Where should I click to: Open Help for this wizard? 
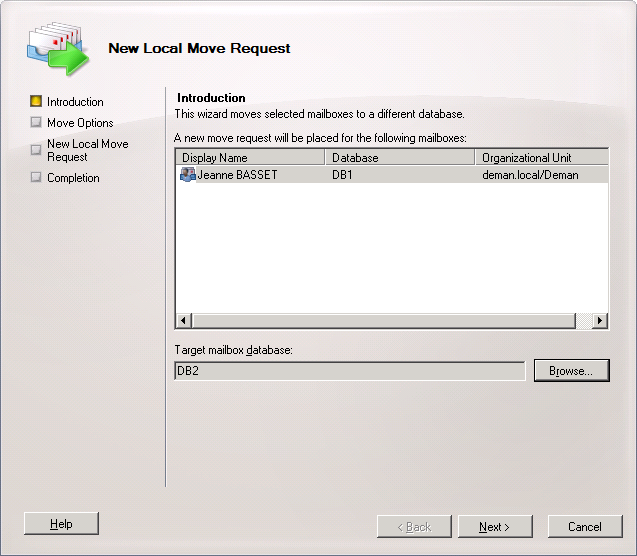[x=61, y=524]
